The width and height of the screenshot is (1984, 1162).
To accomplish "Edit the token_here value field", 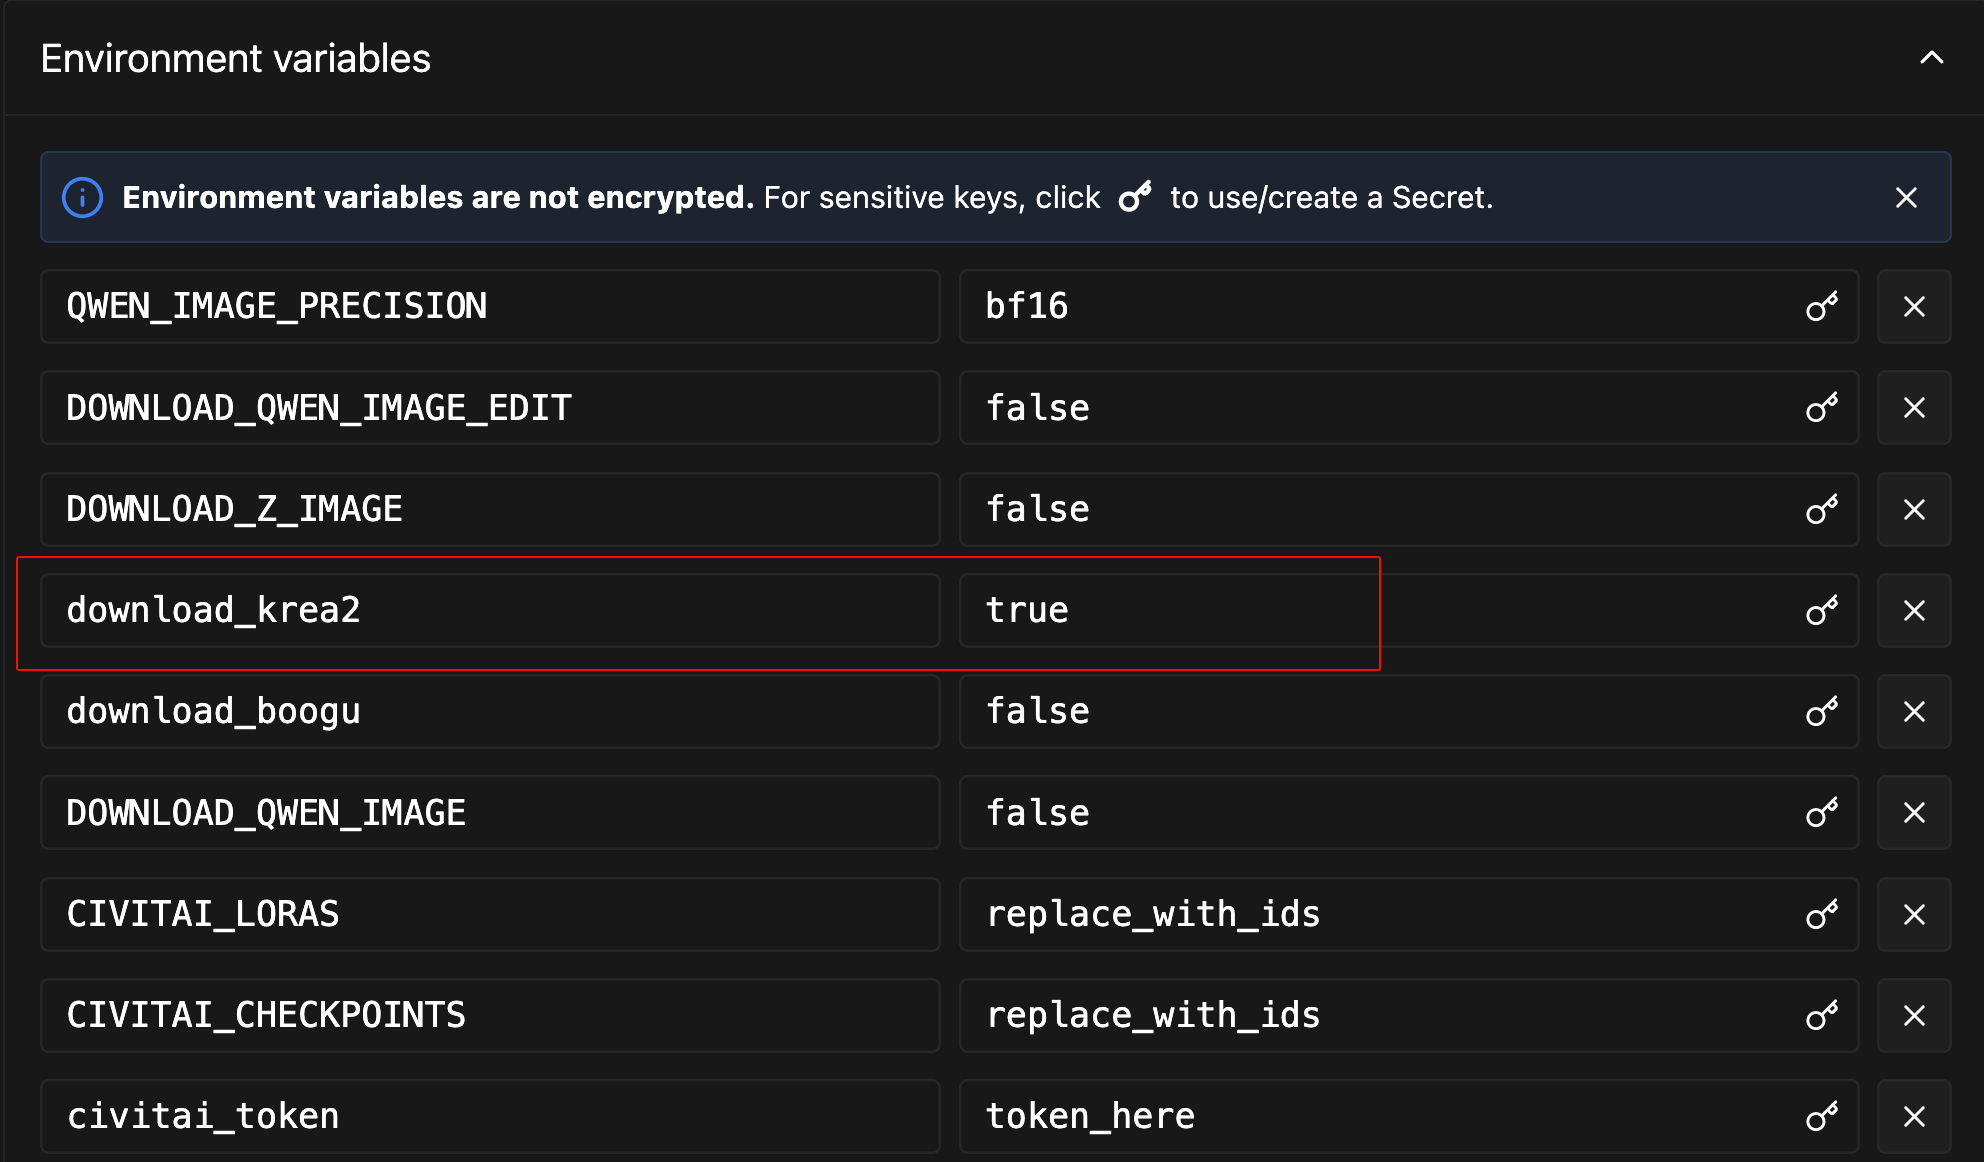I will click(1380, 1117).
